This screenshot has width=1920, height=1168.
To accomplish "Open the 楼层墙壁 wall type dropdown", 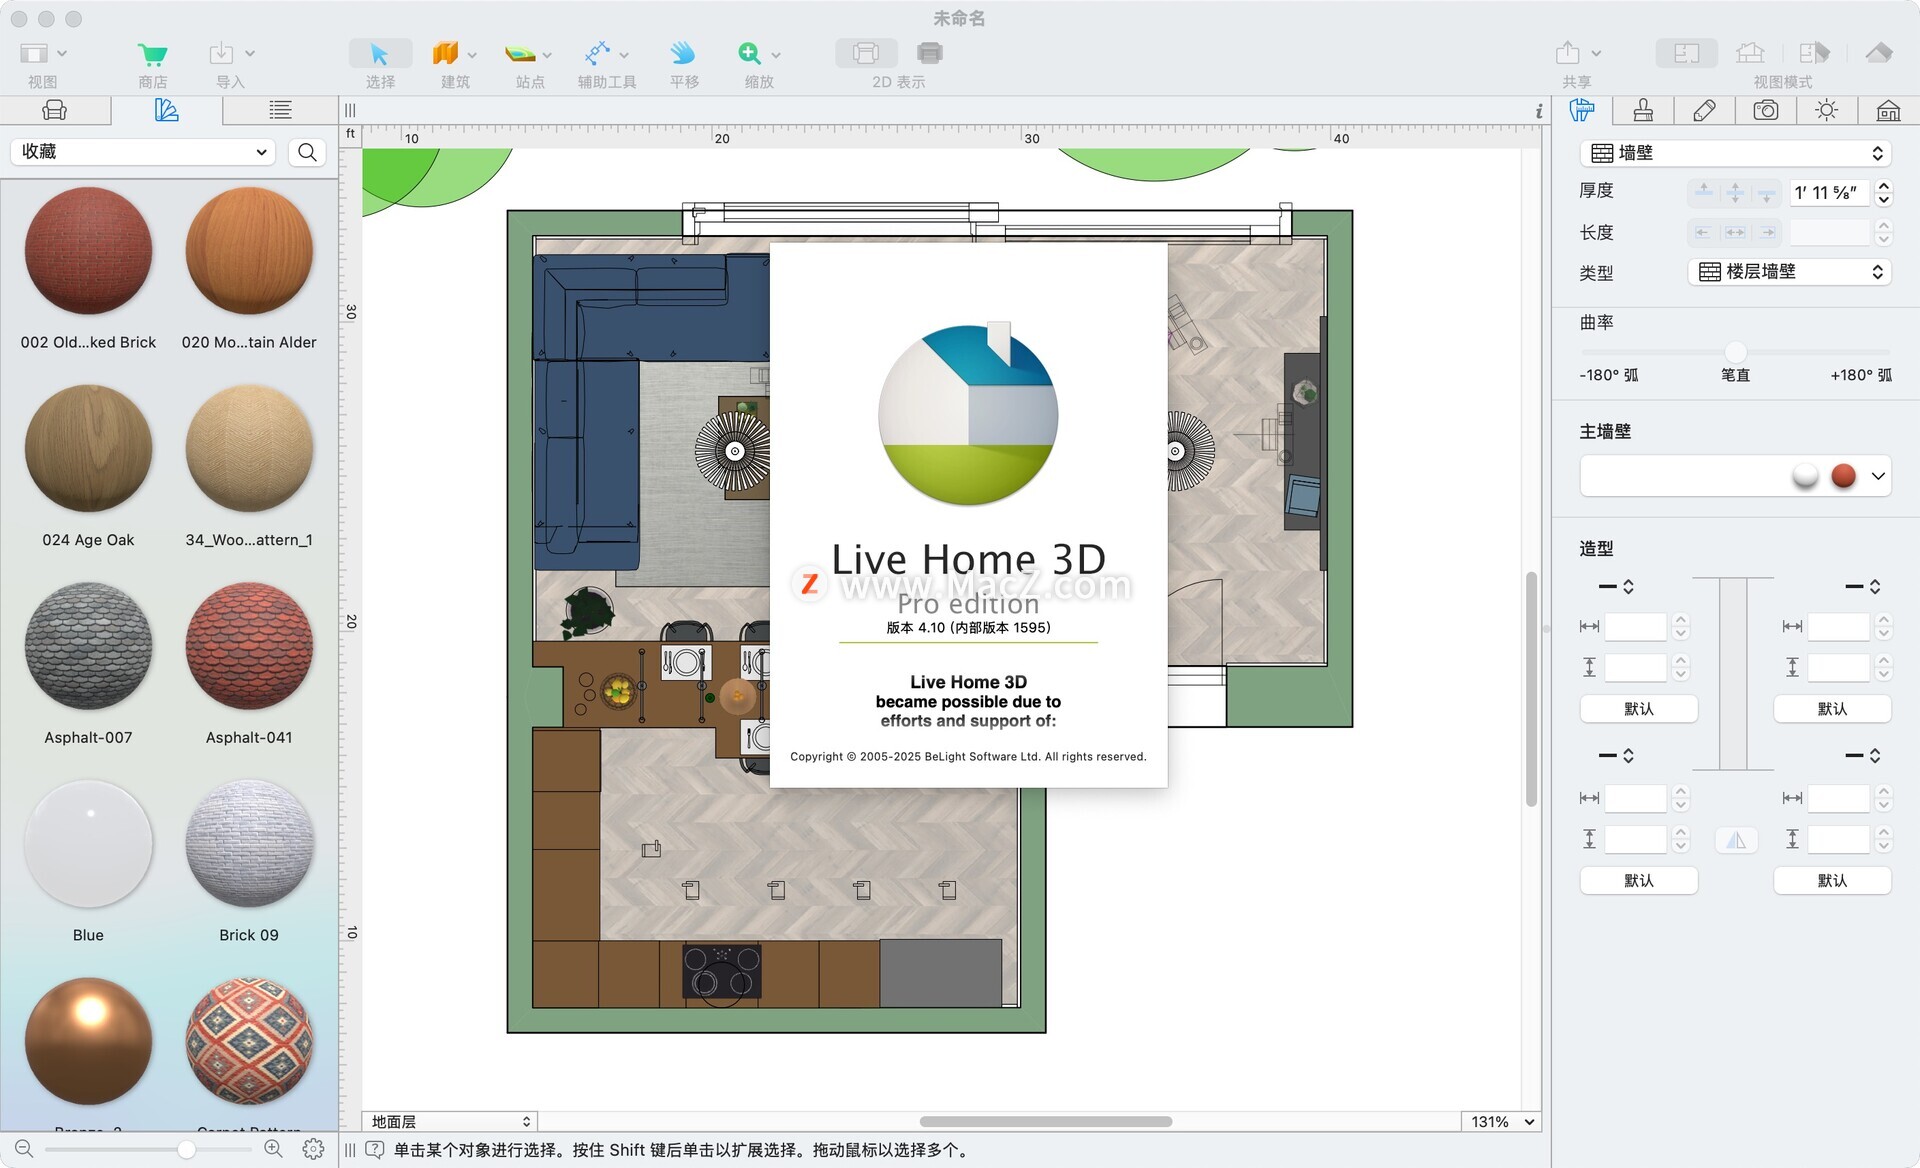I will pyautogui.click(x=1790, y=272).
